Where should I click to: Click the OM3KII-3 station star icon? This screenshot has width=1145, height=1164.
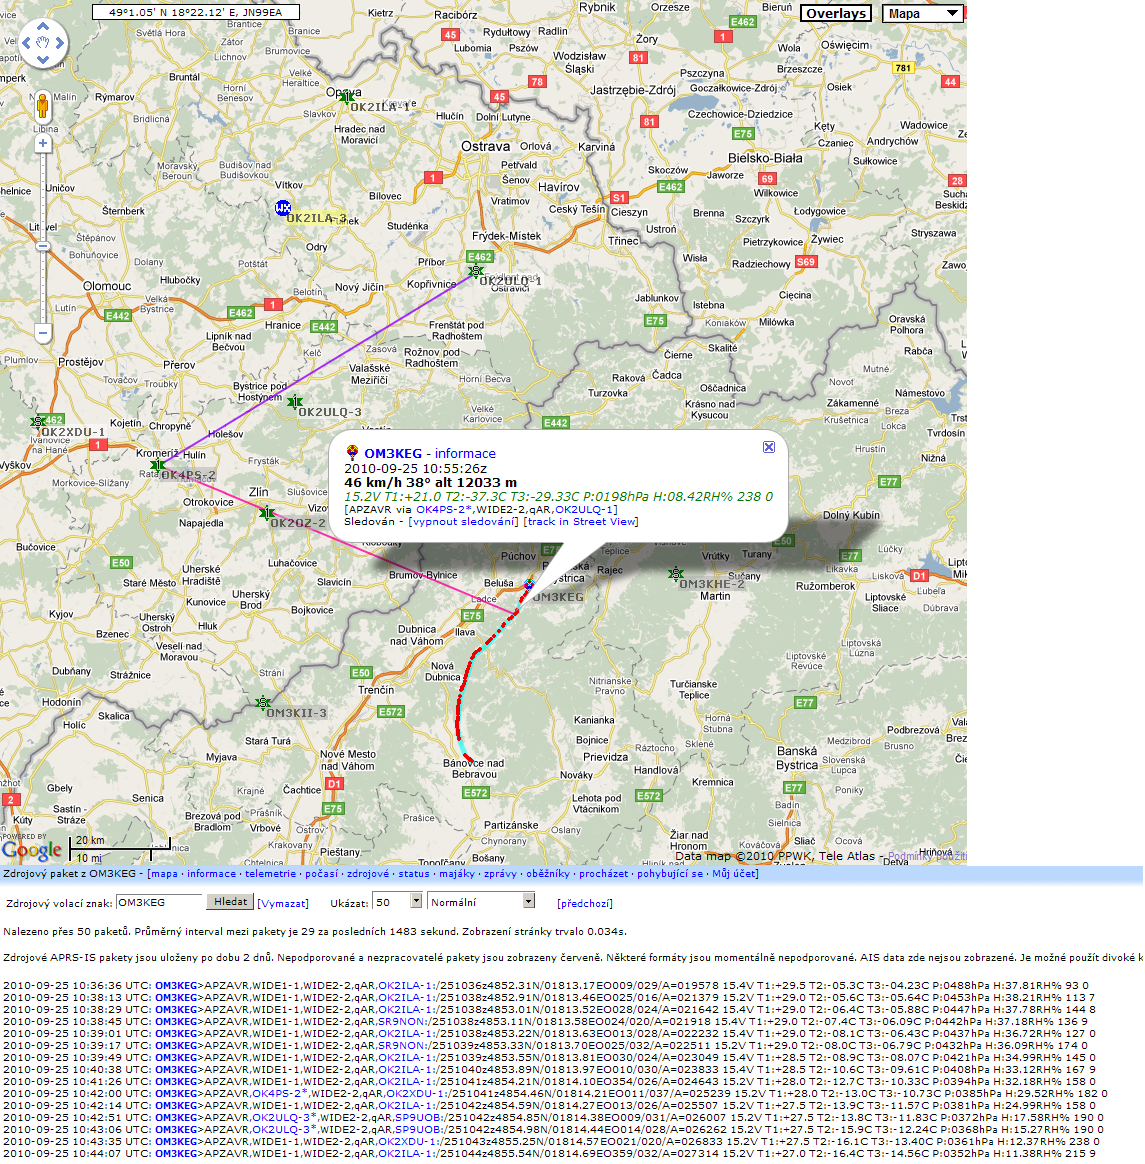[263, 702]
